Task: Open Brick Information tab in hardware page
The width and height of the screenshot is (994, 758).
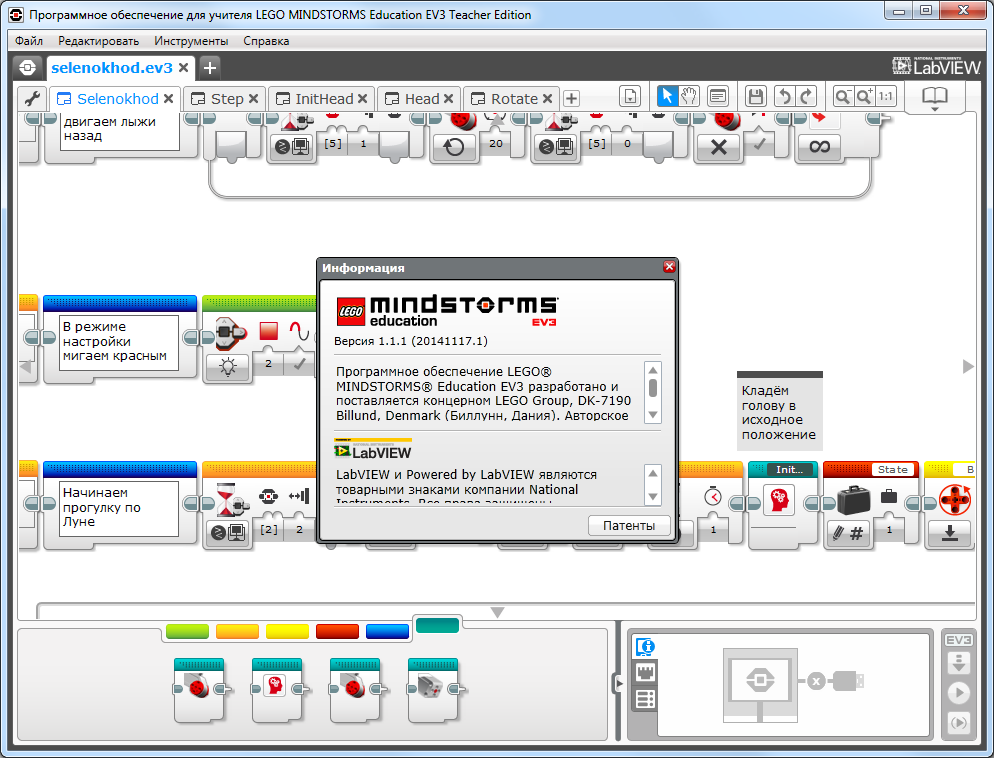Action: tap(645, 647)
